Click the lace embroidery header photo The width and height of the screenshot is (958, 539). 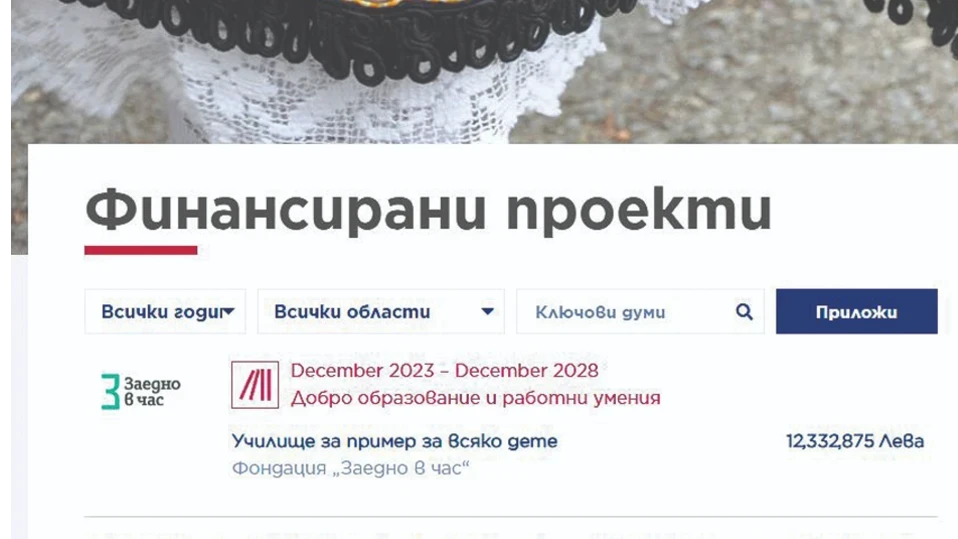click(x=484, y=72)
